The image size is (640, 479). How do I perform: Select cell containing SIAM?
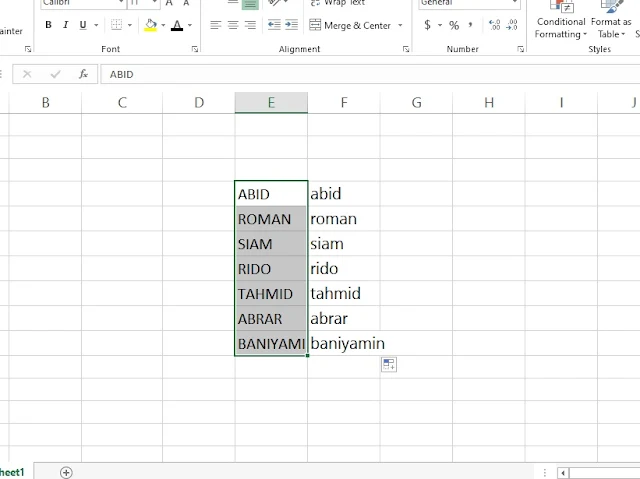click(x=271, y=244)
